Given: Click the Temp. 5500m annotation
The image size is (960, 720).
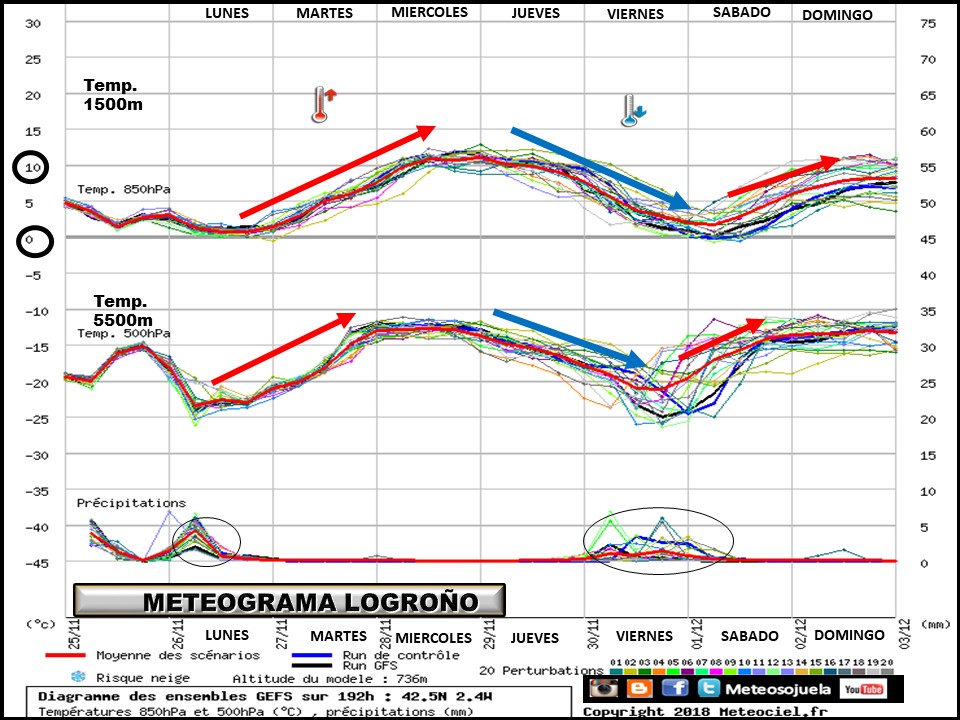Looking at the screenshot, I should click(122, 310).
